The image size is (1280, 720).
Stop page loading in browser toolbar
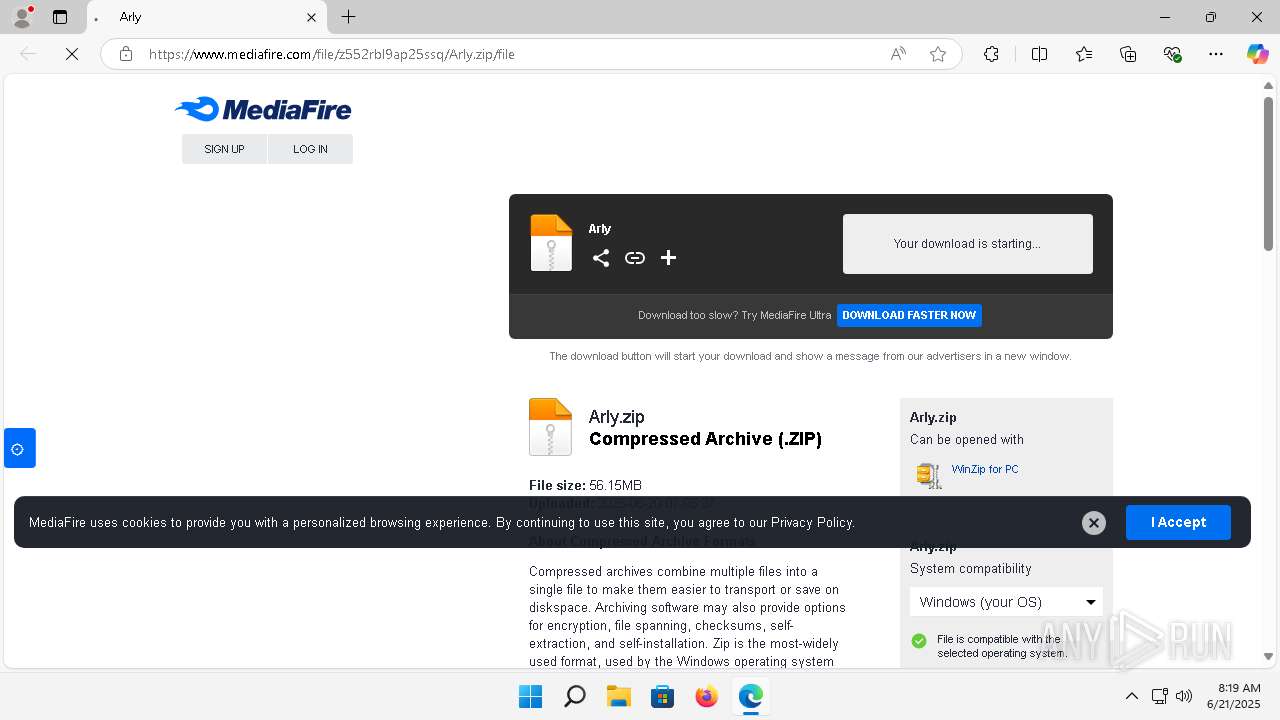click(x=72, y=54)
